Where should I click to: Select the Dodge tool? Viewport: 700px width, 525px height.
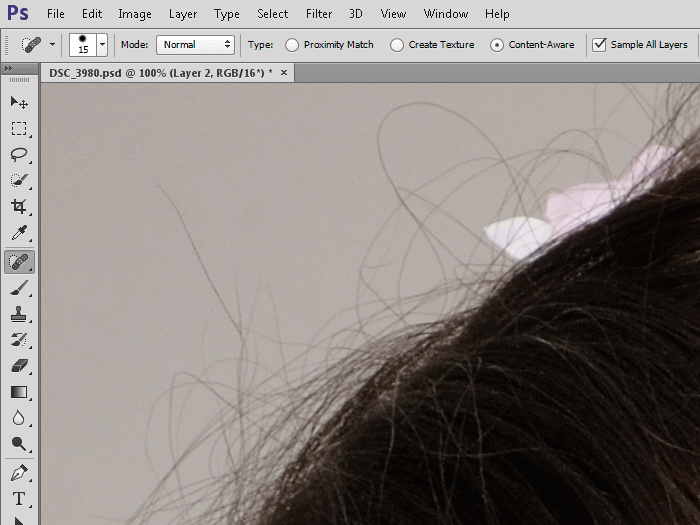point(19,444)
